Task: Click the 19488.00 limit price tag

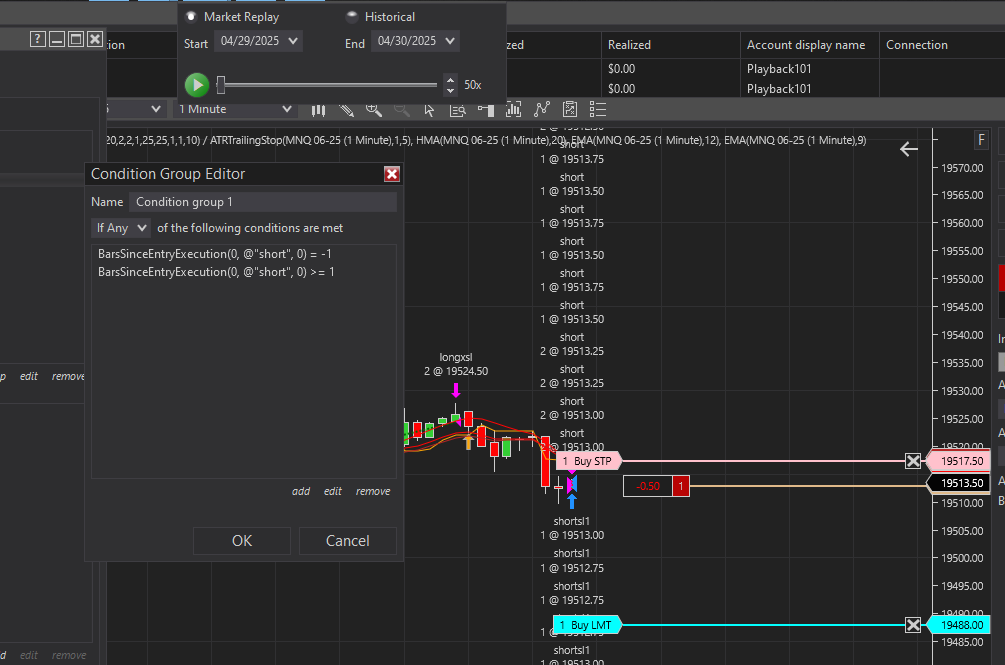Action: tap(959, 625)
